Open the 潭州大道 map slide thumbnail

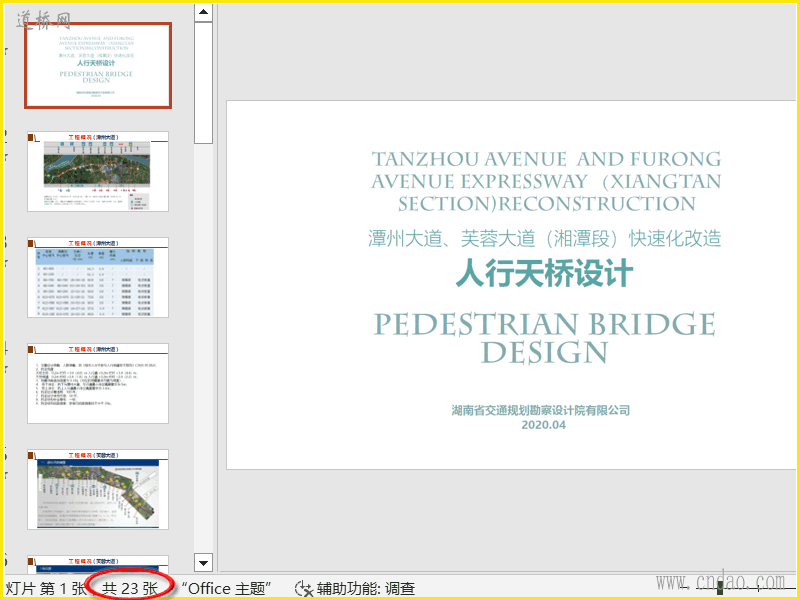click(x=98, y=171)
